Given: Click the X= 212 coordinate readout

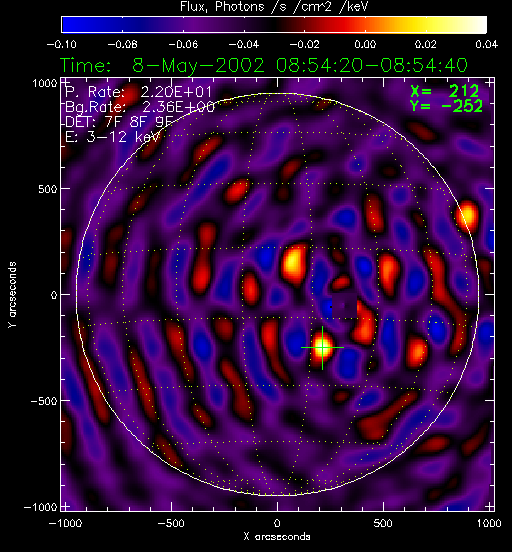Looking at the screenshot, I should coord(445,92).
